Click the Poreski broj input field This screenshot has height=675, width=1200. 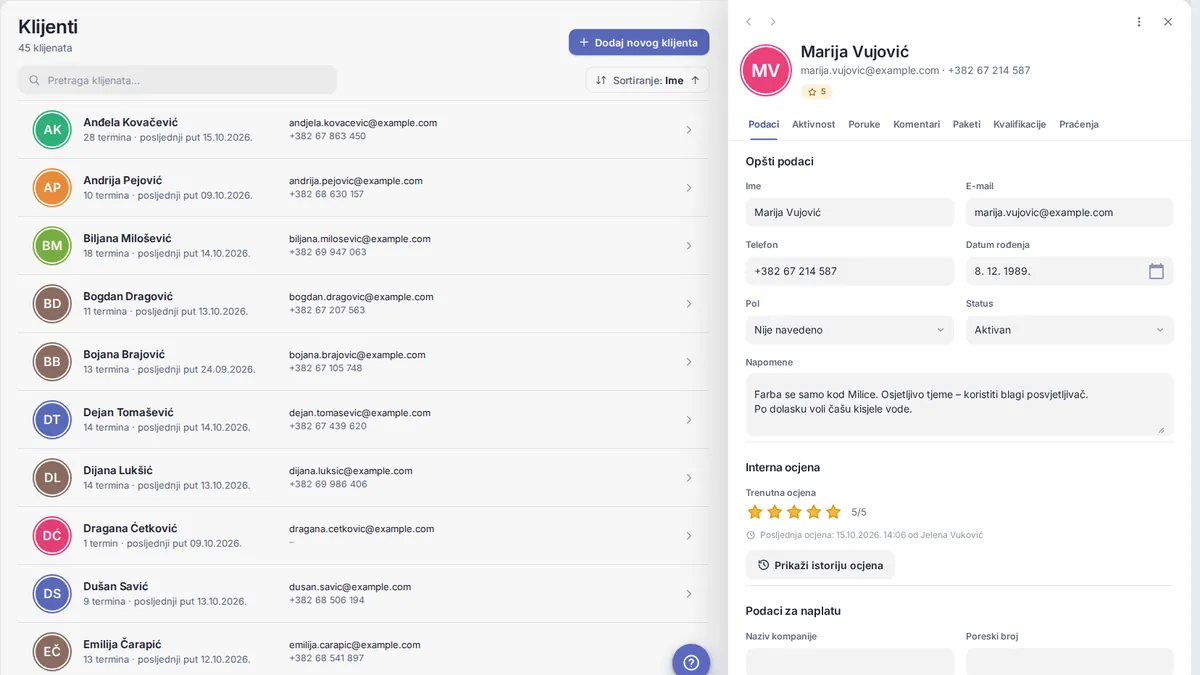(1069, 662)
